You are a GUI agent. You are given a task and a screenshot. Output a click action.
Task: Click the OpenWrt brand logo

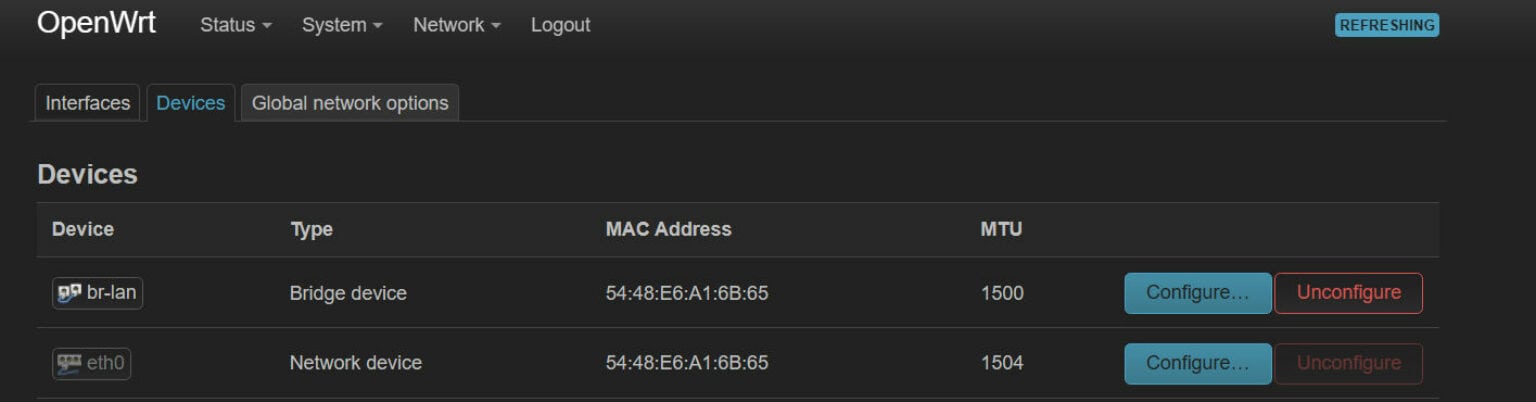click(x=96, y=24)
